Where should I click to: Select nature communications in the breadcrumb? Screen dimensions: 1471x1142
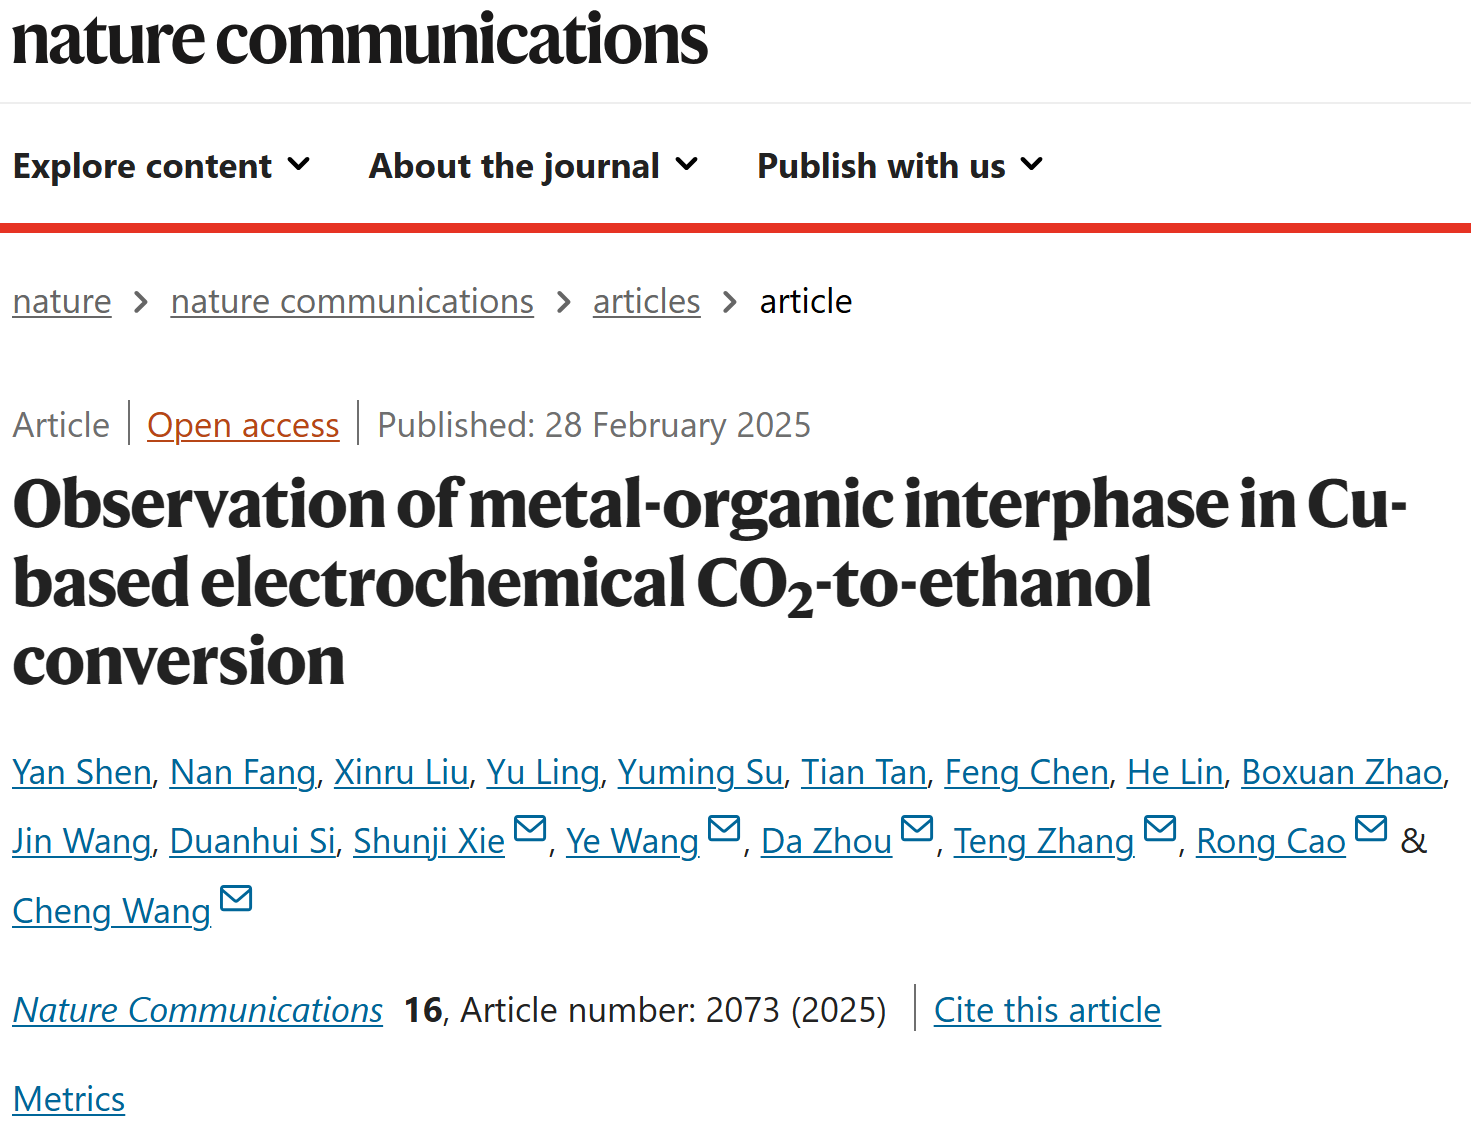(352, 301)
